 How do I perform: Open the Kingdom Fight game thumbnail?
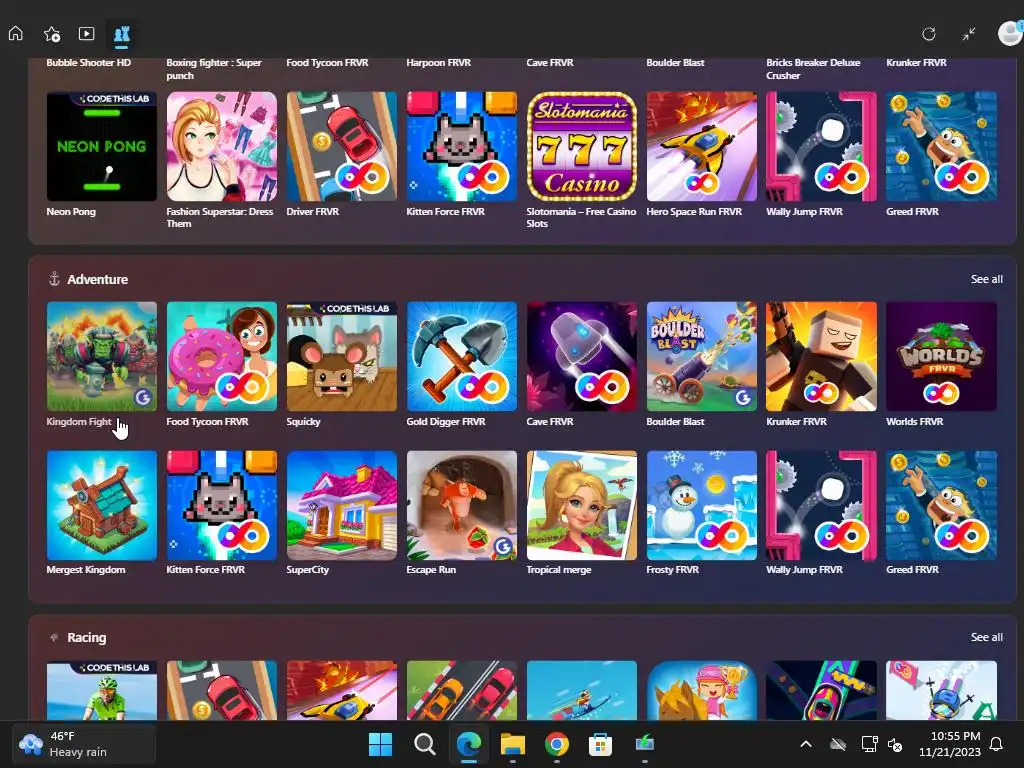(102, 357)
